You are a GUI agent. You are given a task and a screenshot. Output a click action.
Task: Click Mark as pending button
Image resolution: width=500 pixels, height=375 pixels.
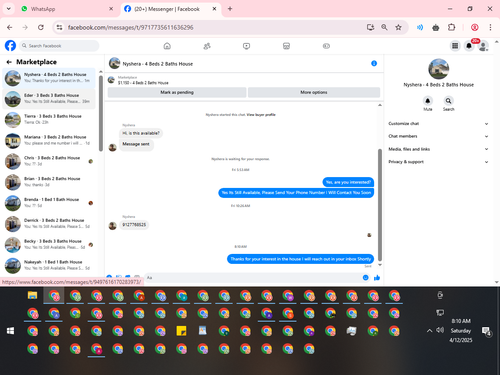[177, 92]
